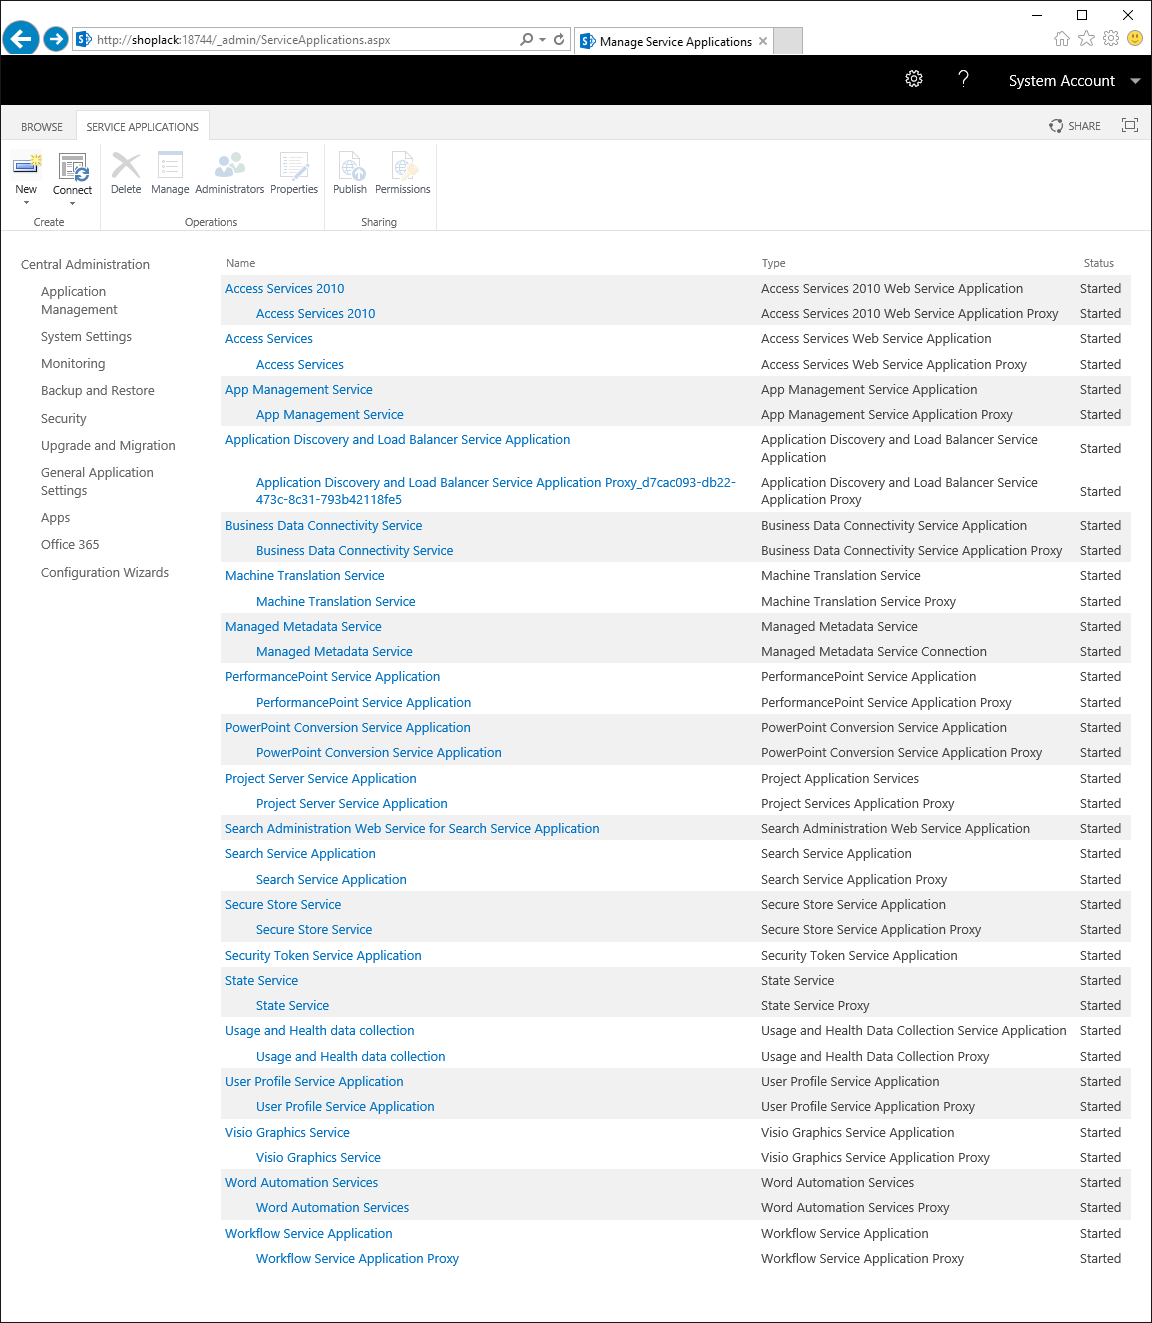The width and height of the screenshot is (1152, 1323).
Task: Expand the address bar search dropdown
Action: (543, 40)
